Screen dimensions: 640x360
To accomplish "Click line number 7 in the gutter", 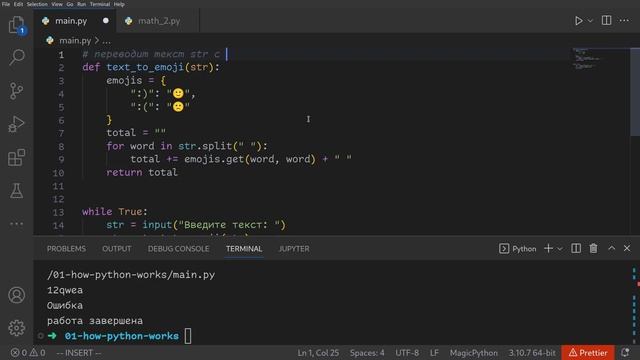I will click(61, 133).
